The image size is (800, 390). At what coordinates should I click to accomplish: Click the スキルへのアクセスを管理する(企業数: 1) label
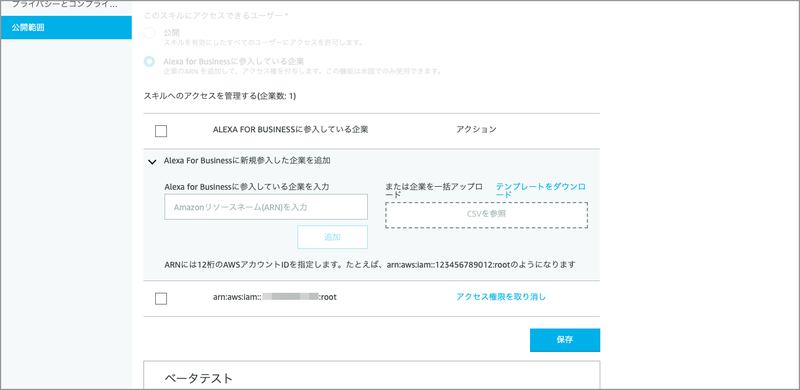click(220, 95)
